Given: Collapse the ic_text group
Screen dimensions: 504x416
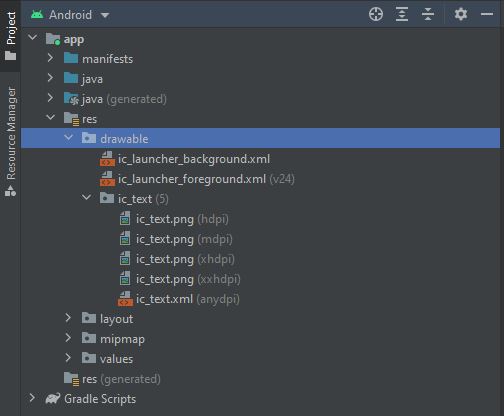Looking at the screenshot, I should coord(86,198).
